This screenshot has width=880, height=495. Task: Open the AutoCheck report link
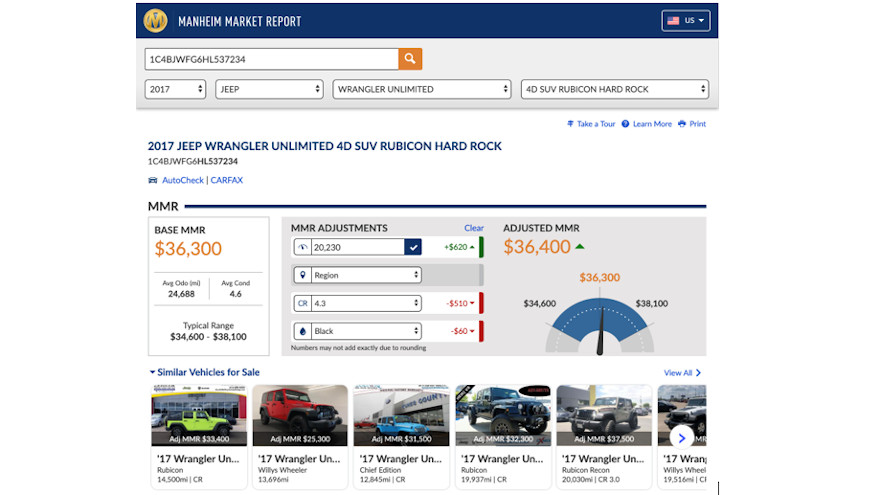click(182, 181)
